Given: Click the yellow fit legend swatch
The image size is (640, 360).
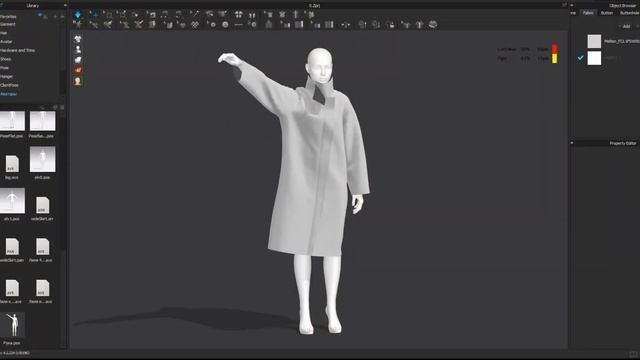Looking at the screenshot, I should (554, 58).
